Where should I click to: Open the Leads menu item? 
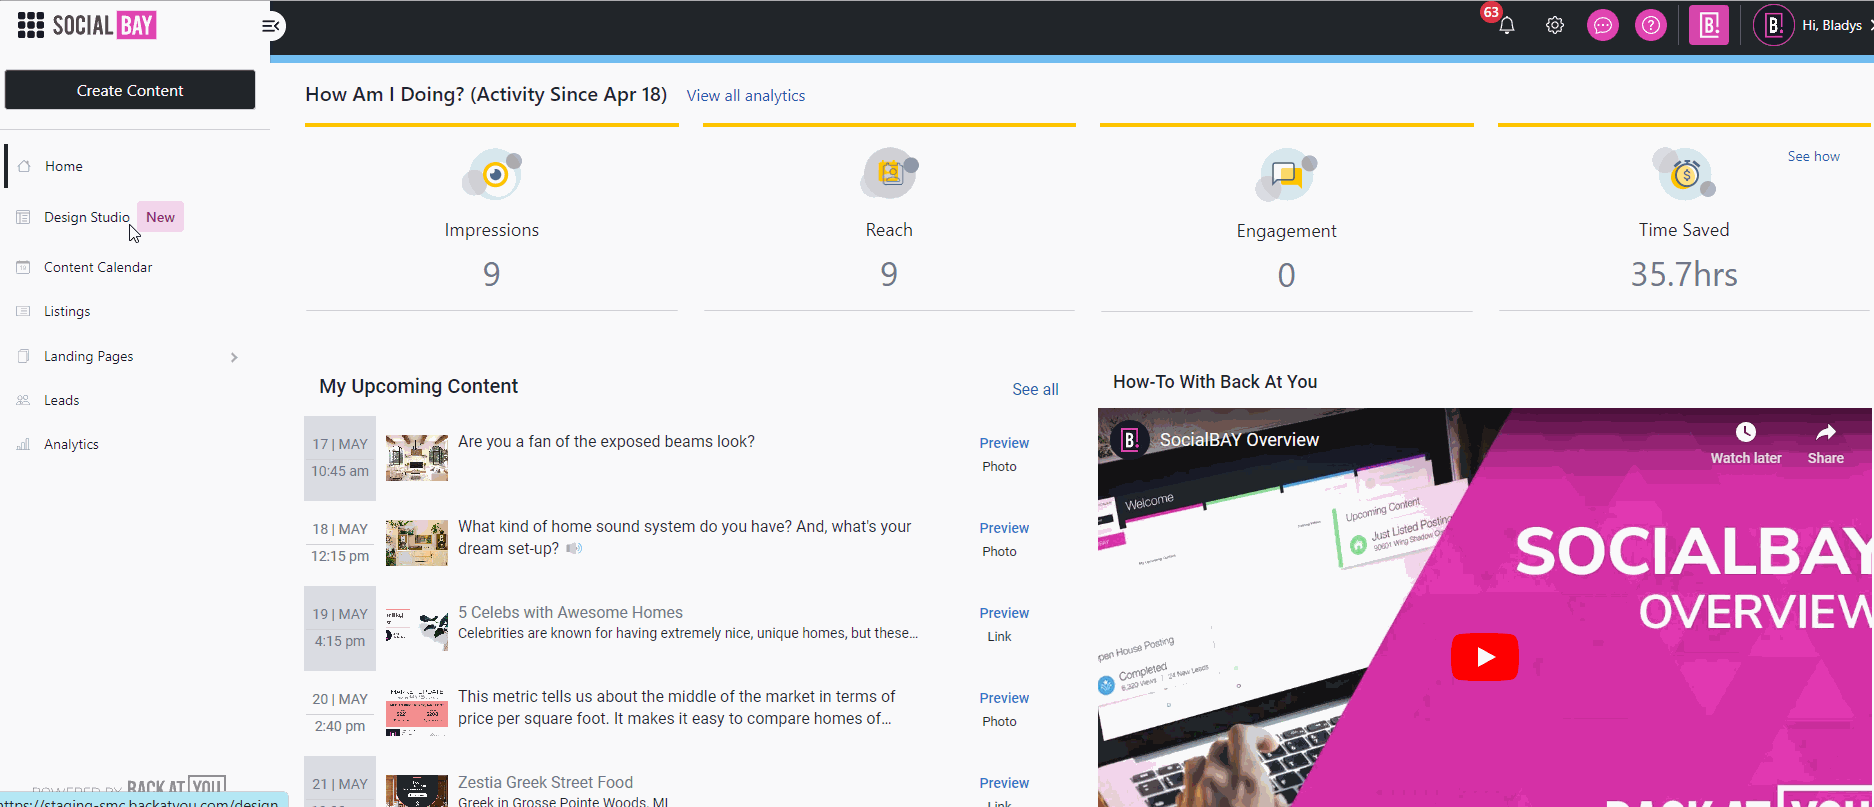[x=62, y=400]
